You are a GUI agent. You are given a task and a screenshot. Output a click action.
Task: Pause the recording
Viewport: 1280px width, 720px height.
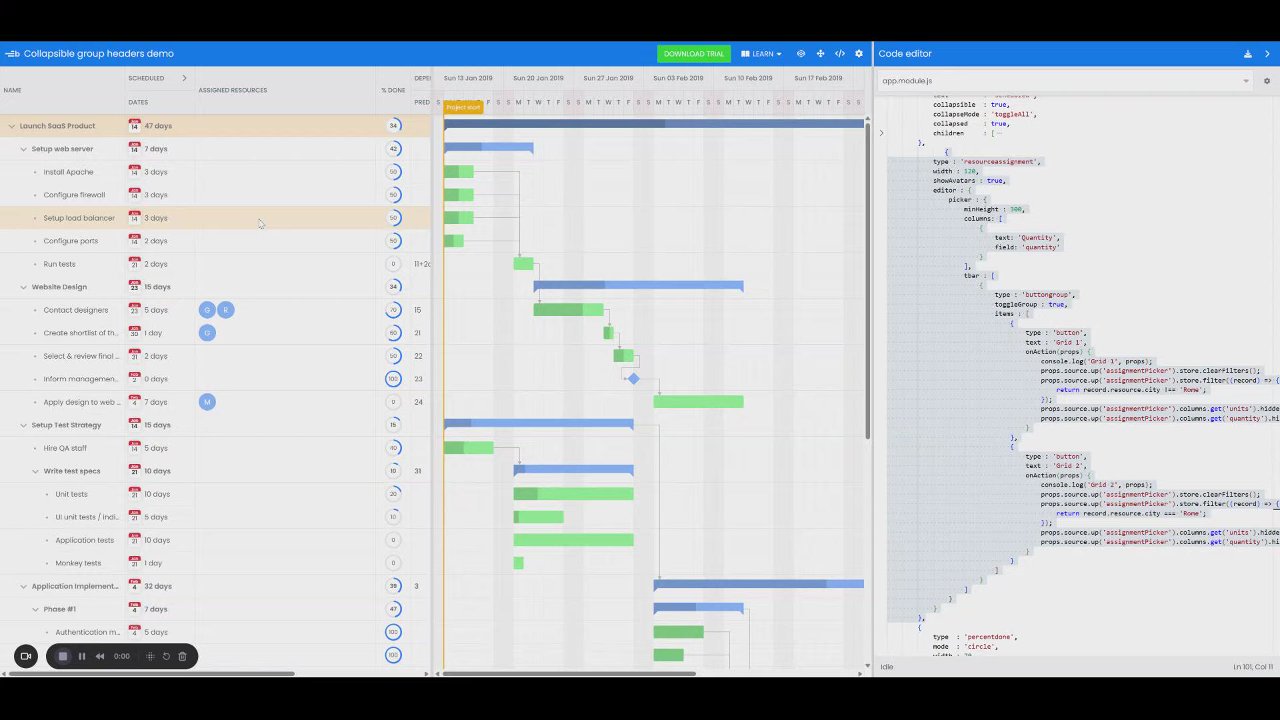[82, 656]
